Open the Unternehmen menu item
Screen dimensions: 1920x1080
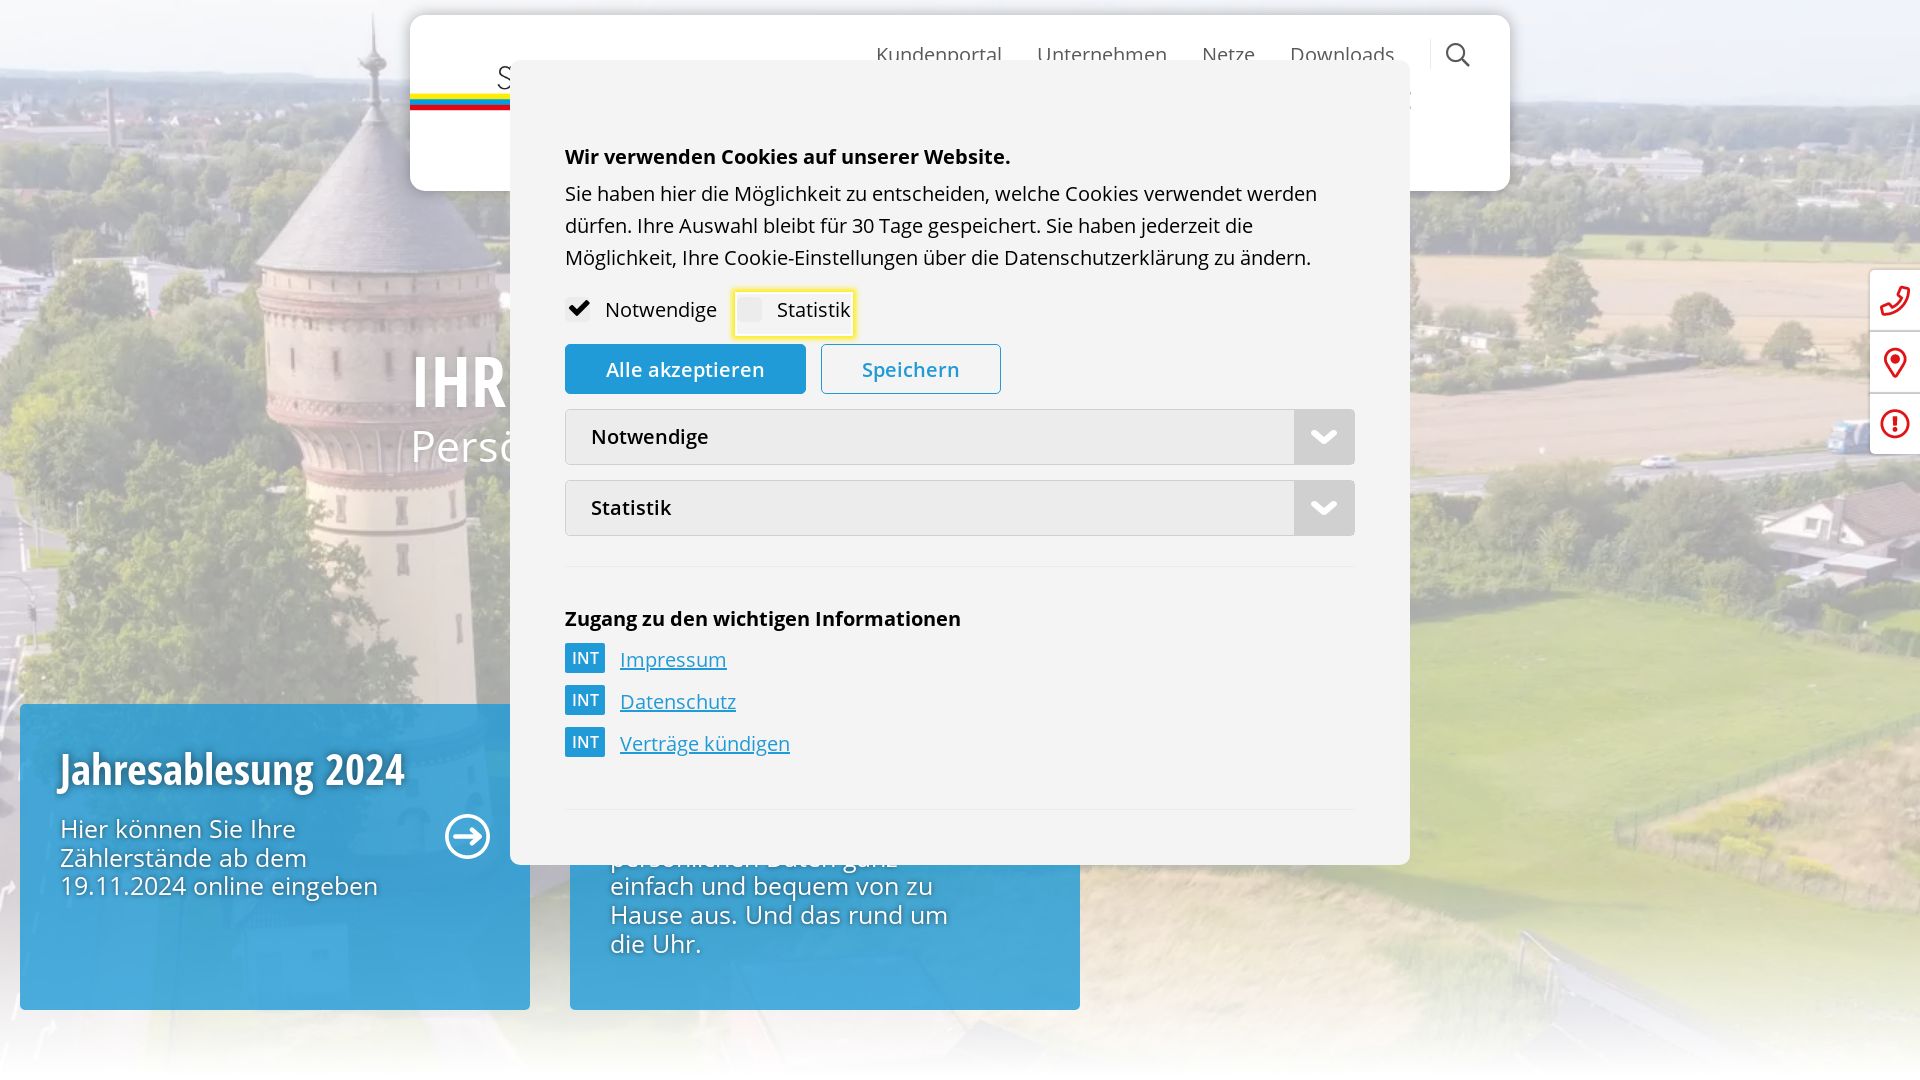(1102, 53)
